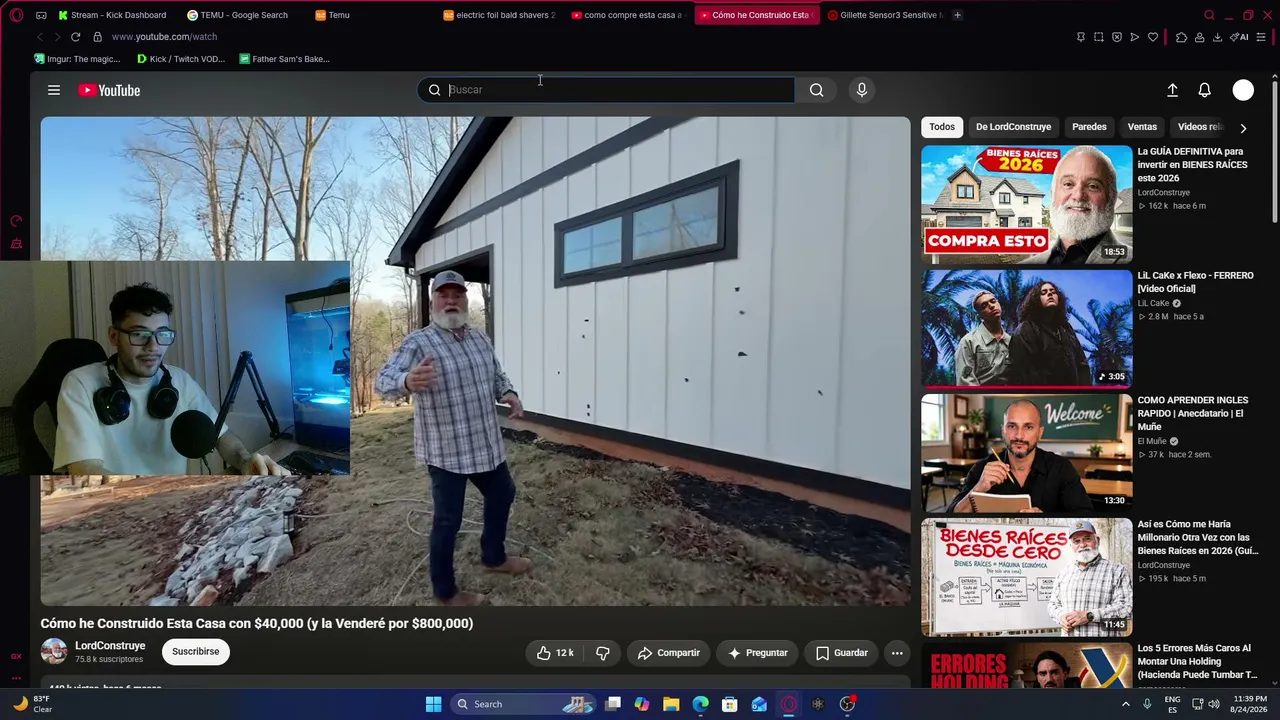Open YouTube notifications bell
This screenshot has height=720, width=1280.
pyautogui.click(x=1204, y=90)
